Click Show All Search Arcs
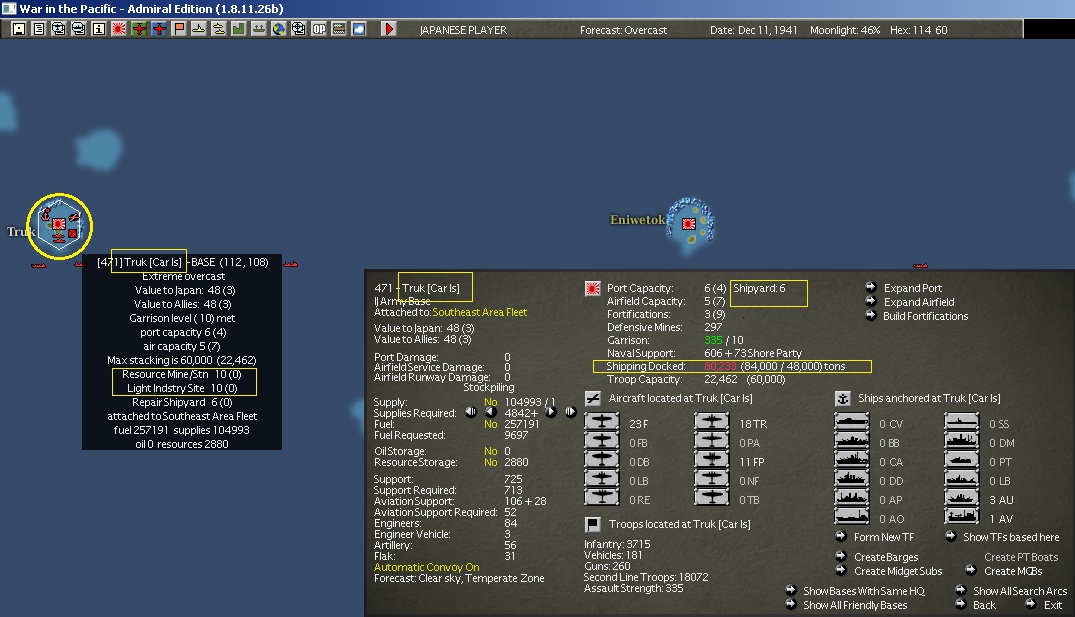The image size is (1075, 617). click(x=1019, y=591)
